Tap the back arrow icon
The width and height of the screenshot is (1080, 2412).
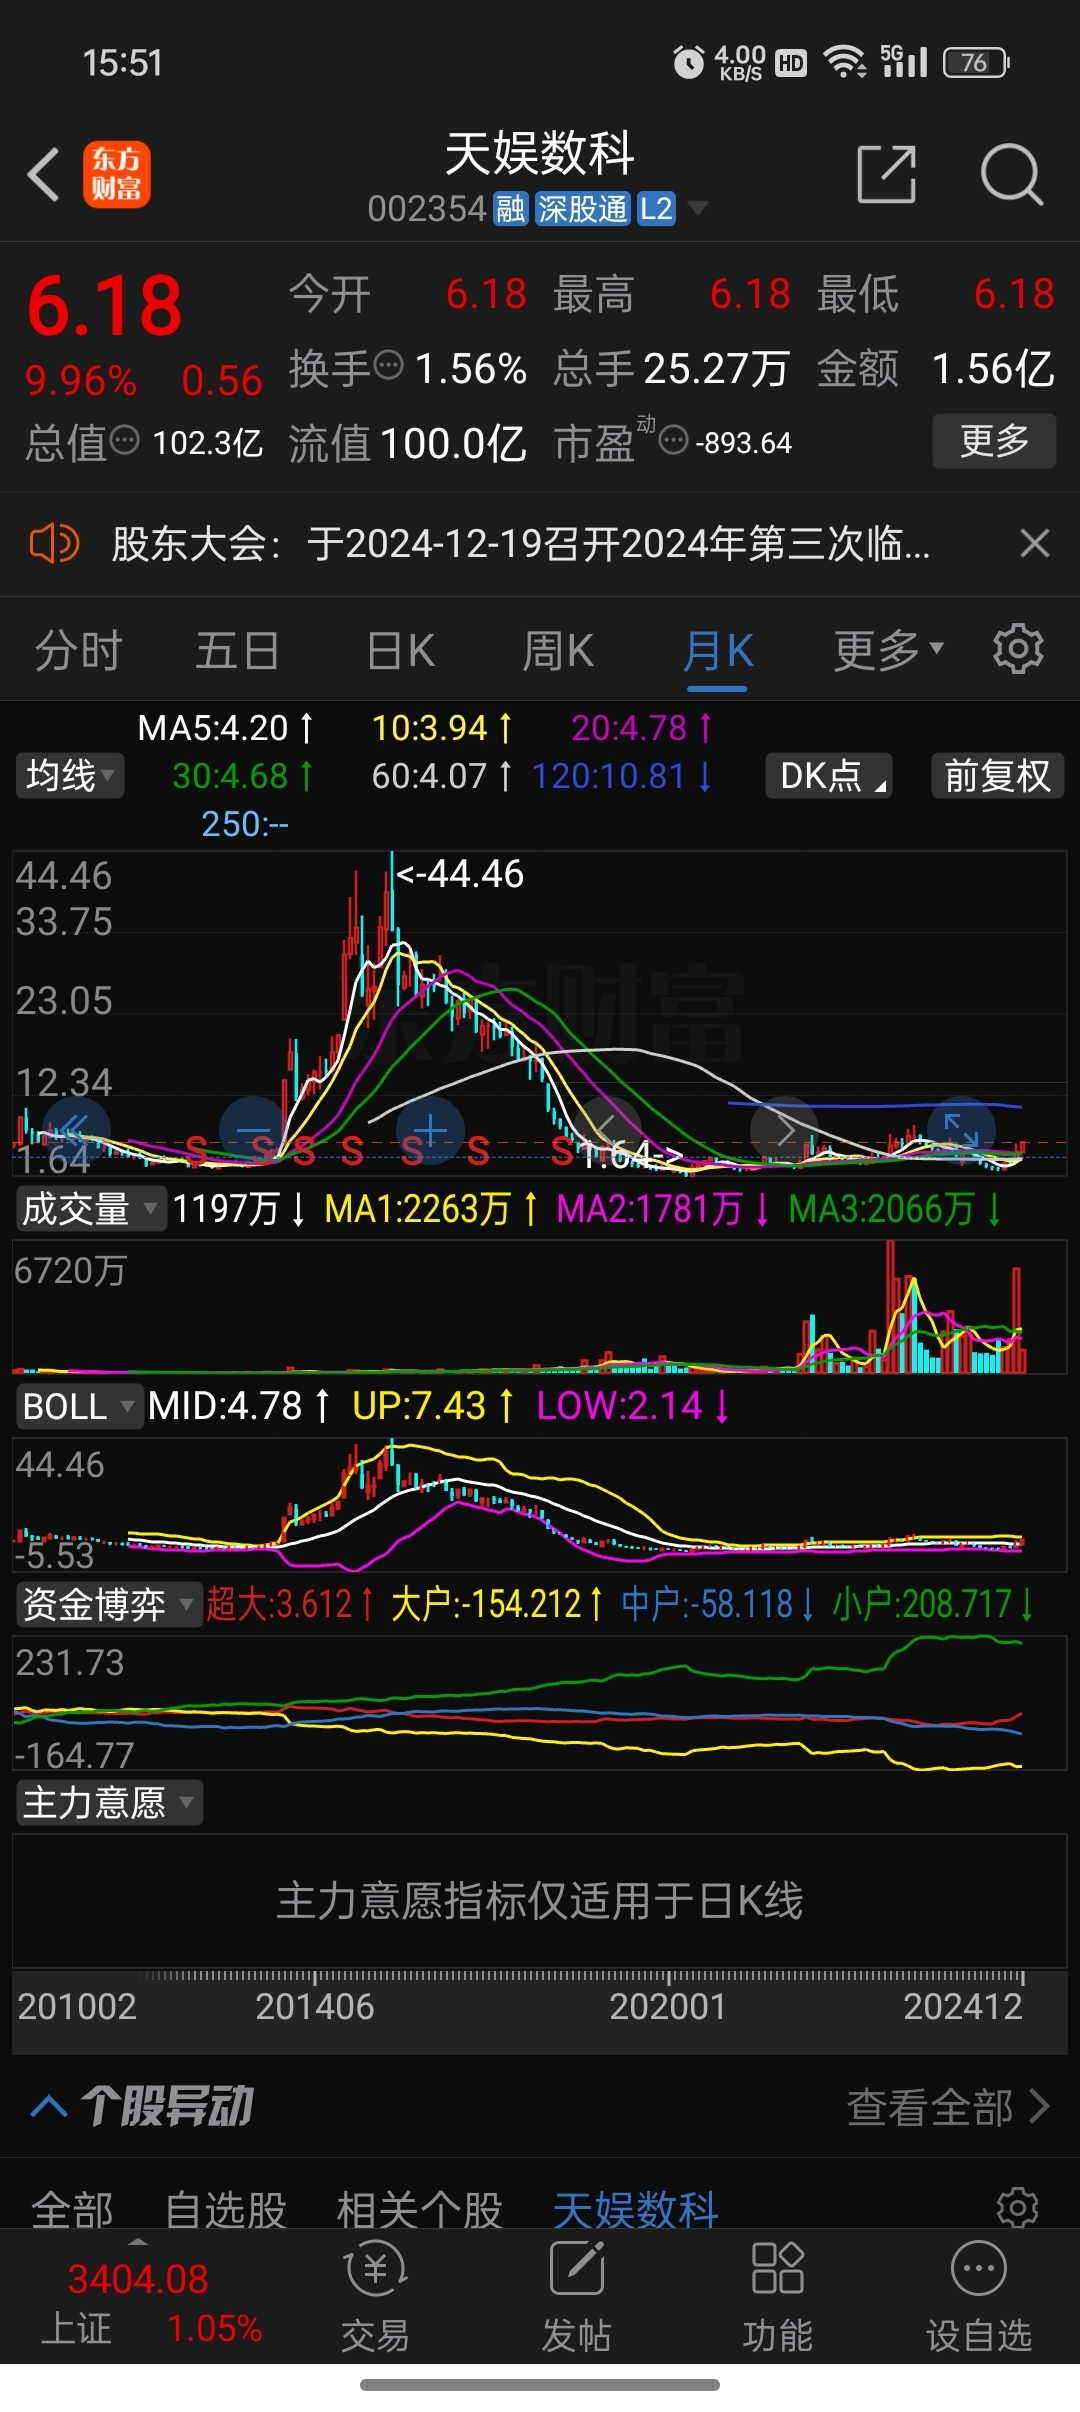coord(44,175)
